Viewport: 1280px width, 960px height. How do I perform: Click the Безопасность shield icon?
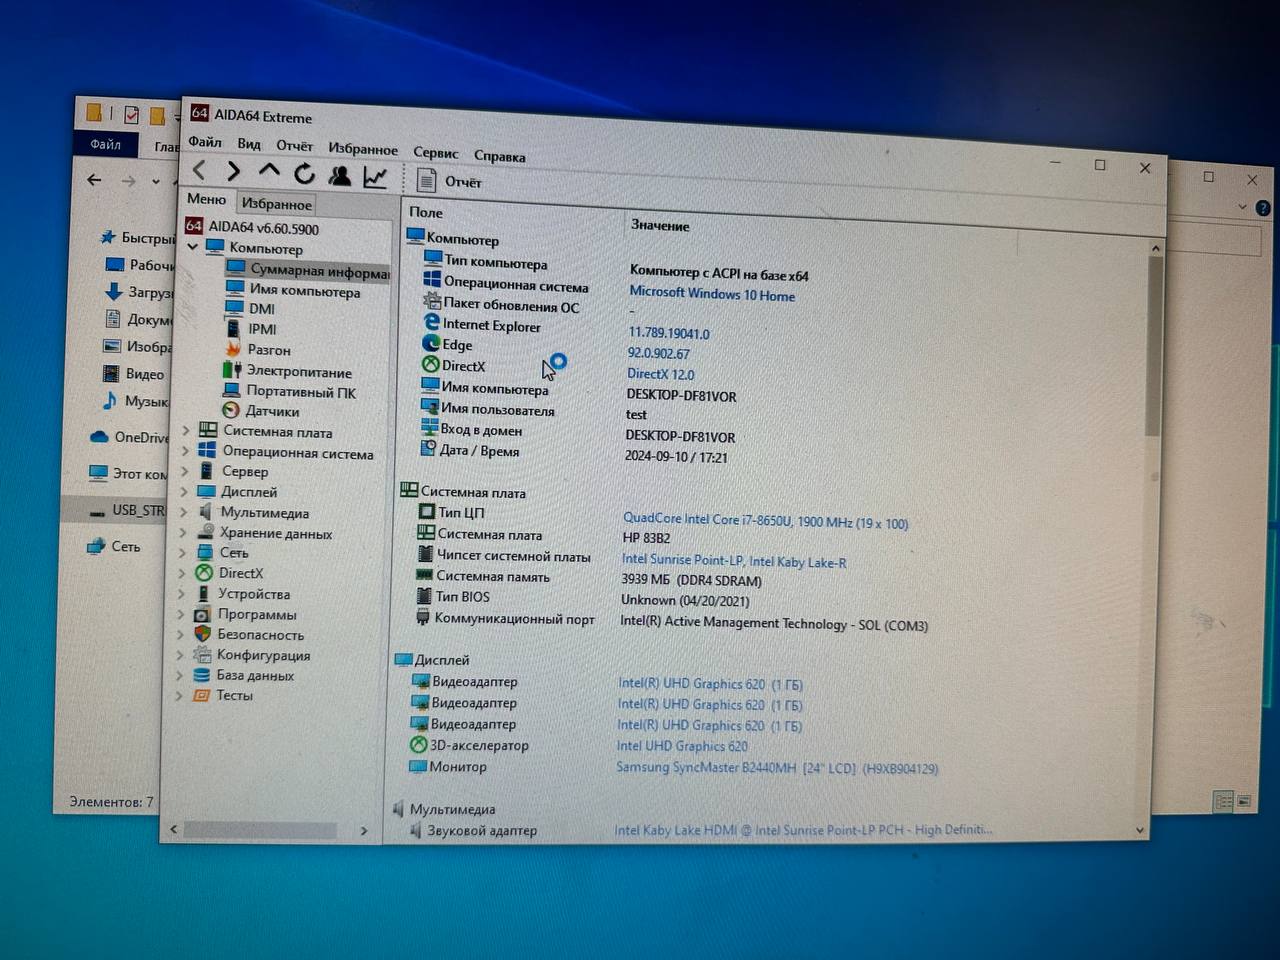(x=202, y=634)
